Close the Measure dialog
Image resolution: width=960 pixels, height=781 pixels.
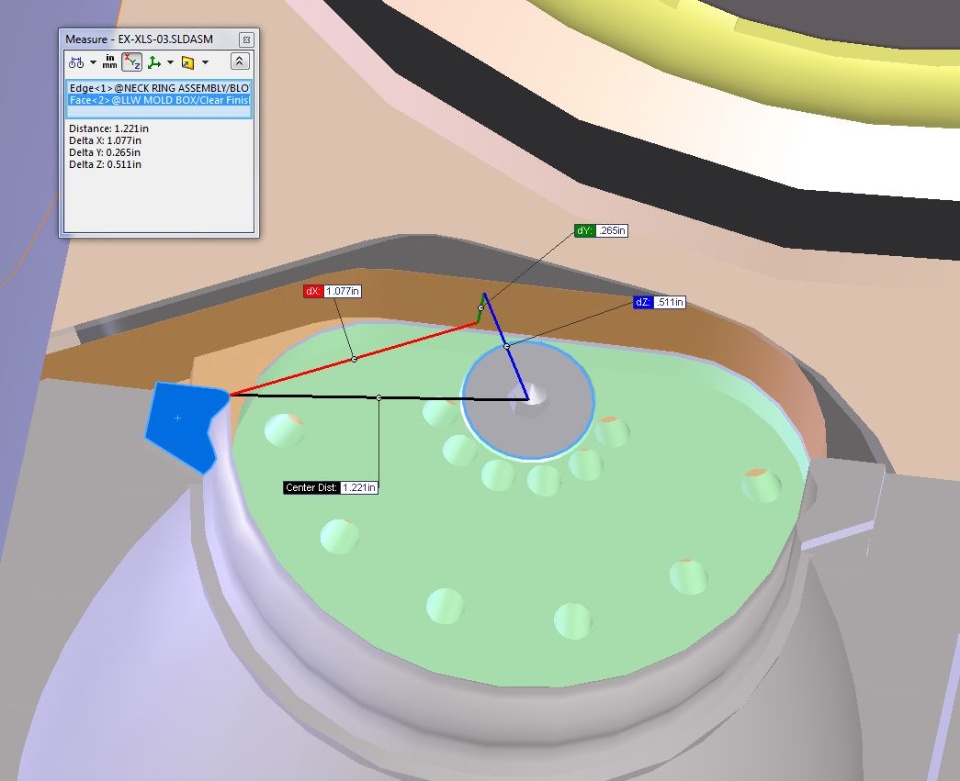pyautogui.click(x=246, y=40)
